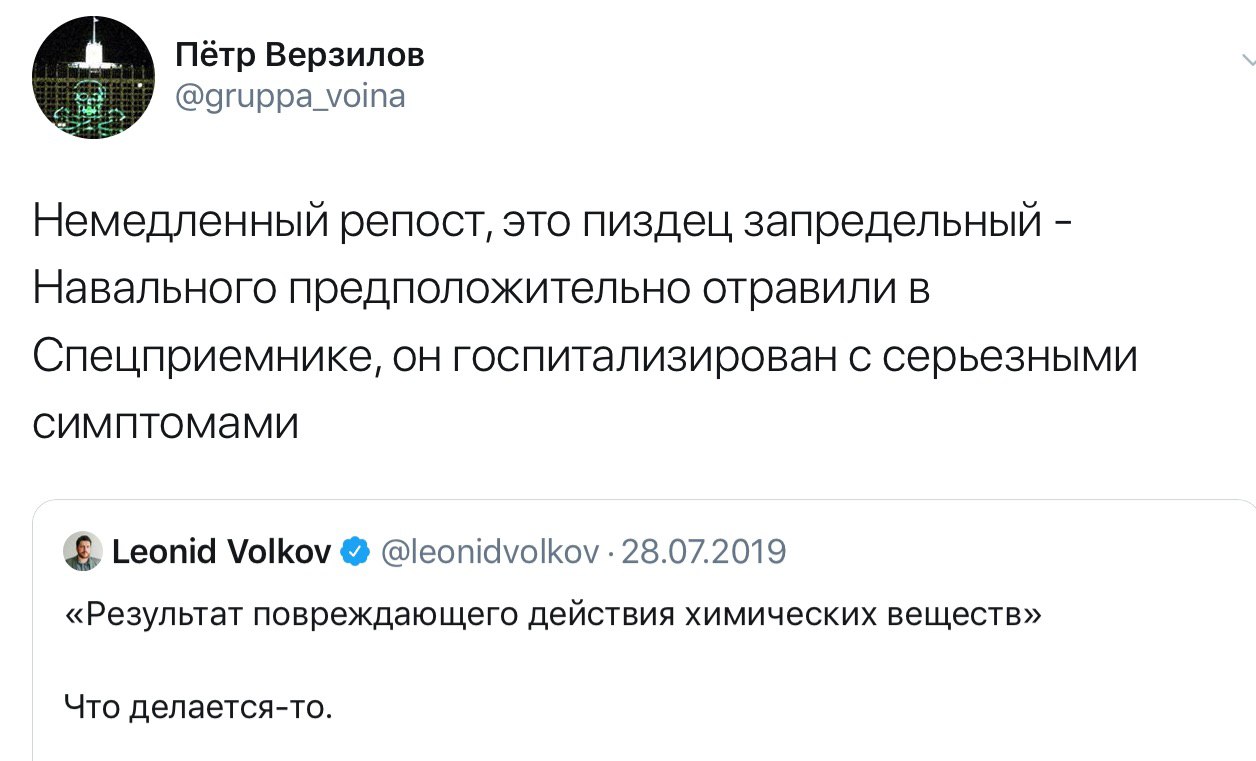Click quoted text "Что делается-то."

click(197, 708)
